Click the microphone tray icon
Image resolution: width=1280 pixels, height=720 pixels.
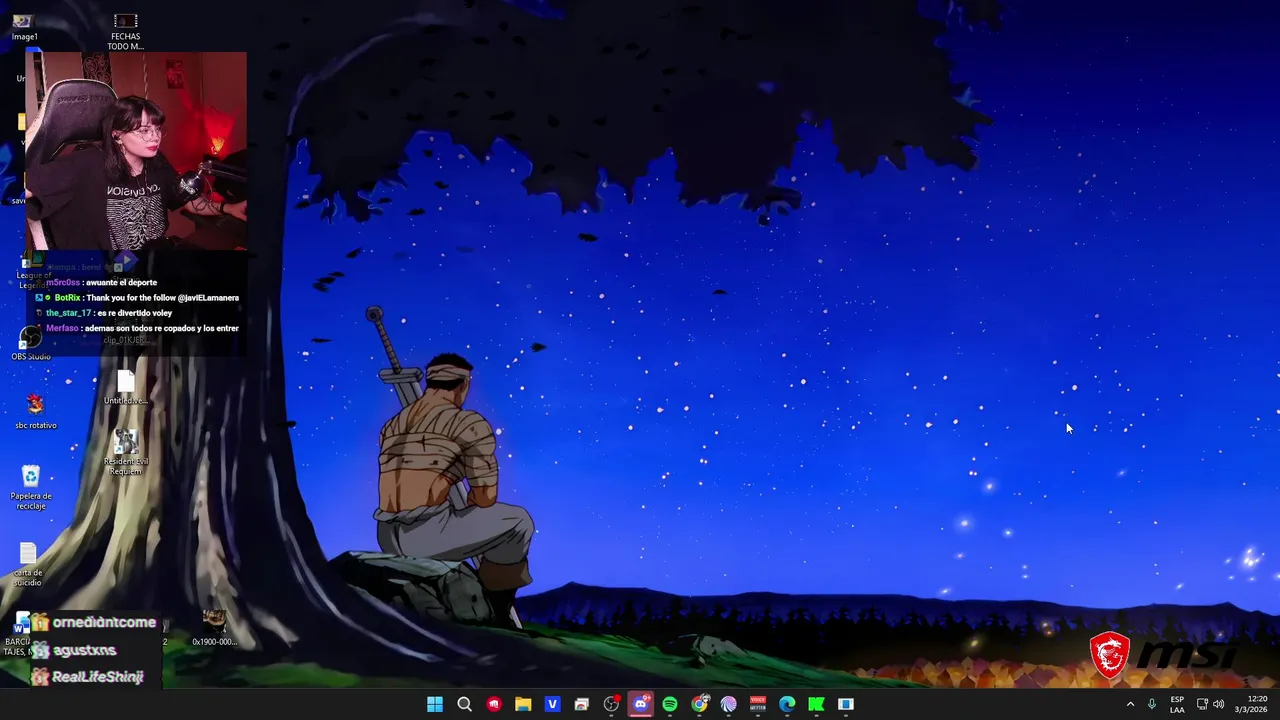1152,704
